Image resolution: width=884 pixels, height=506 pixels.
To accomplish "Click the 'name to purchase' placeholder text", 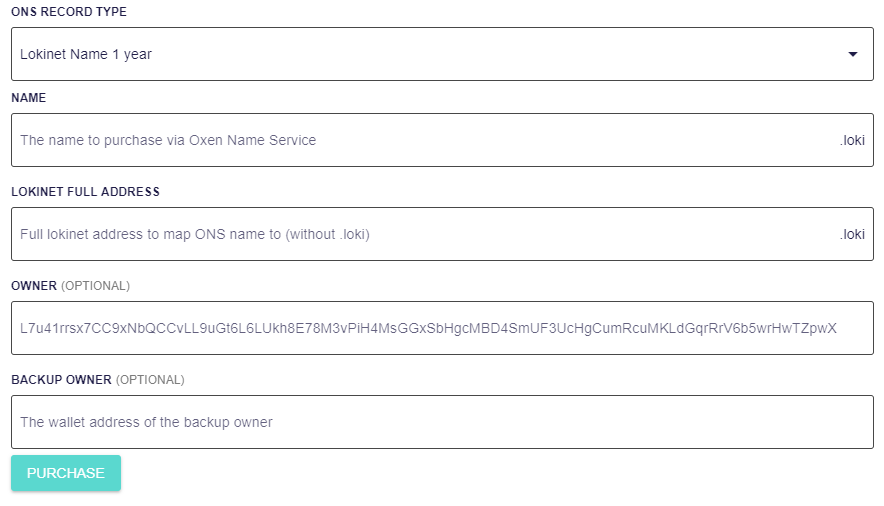I will click(x=168, y=140).
